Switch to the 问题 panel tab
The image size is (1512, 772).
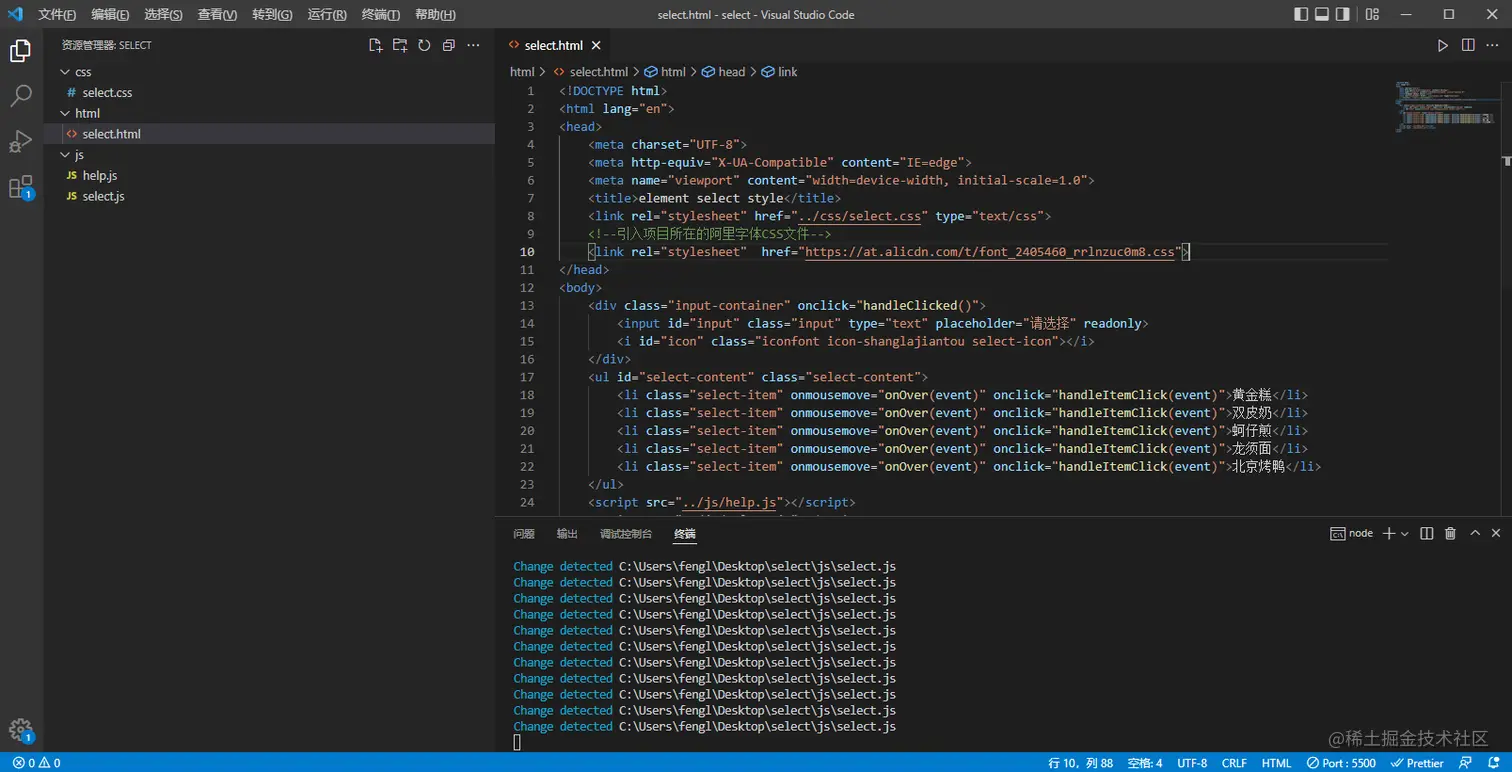(524, 534)
